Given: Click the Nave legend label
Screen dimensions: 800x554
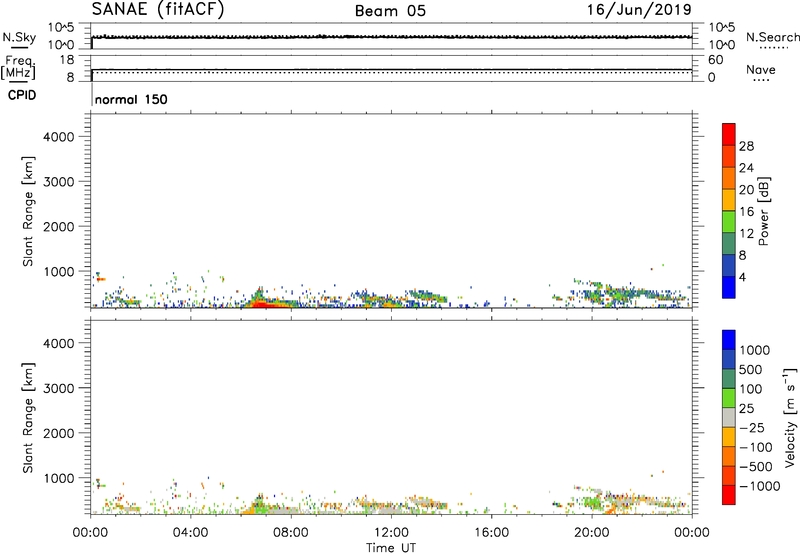Looking at the screenshot, I should [761, 69].
